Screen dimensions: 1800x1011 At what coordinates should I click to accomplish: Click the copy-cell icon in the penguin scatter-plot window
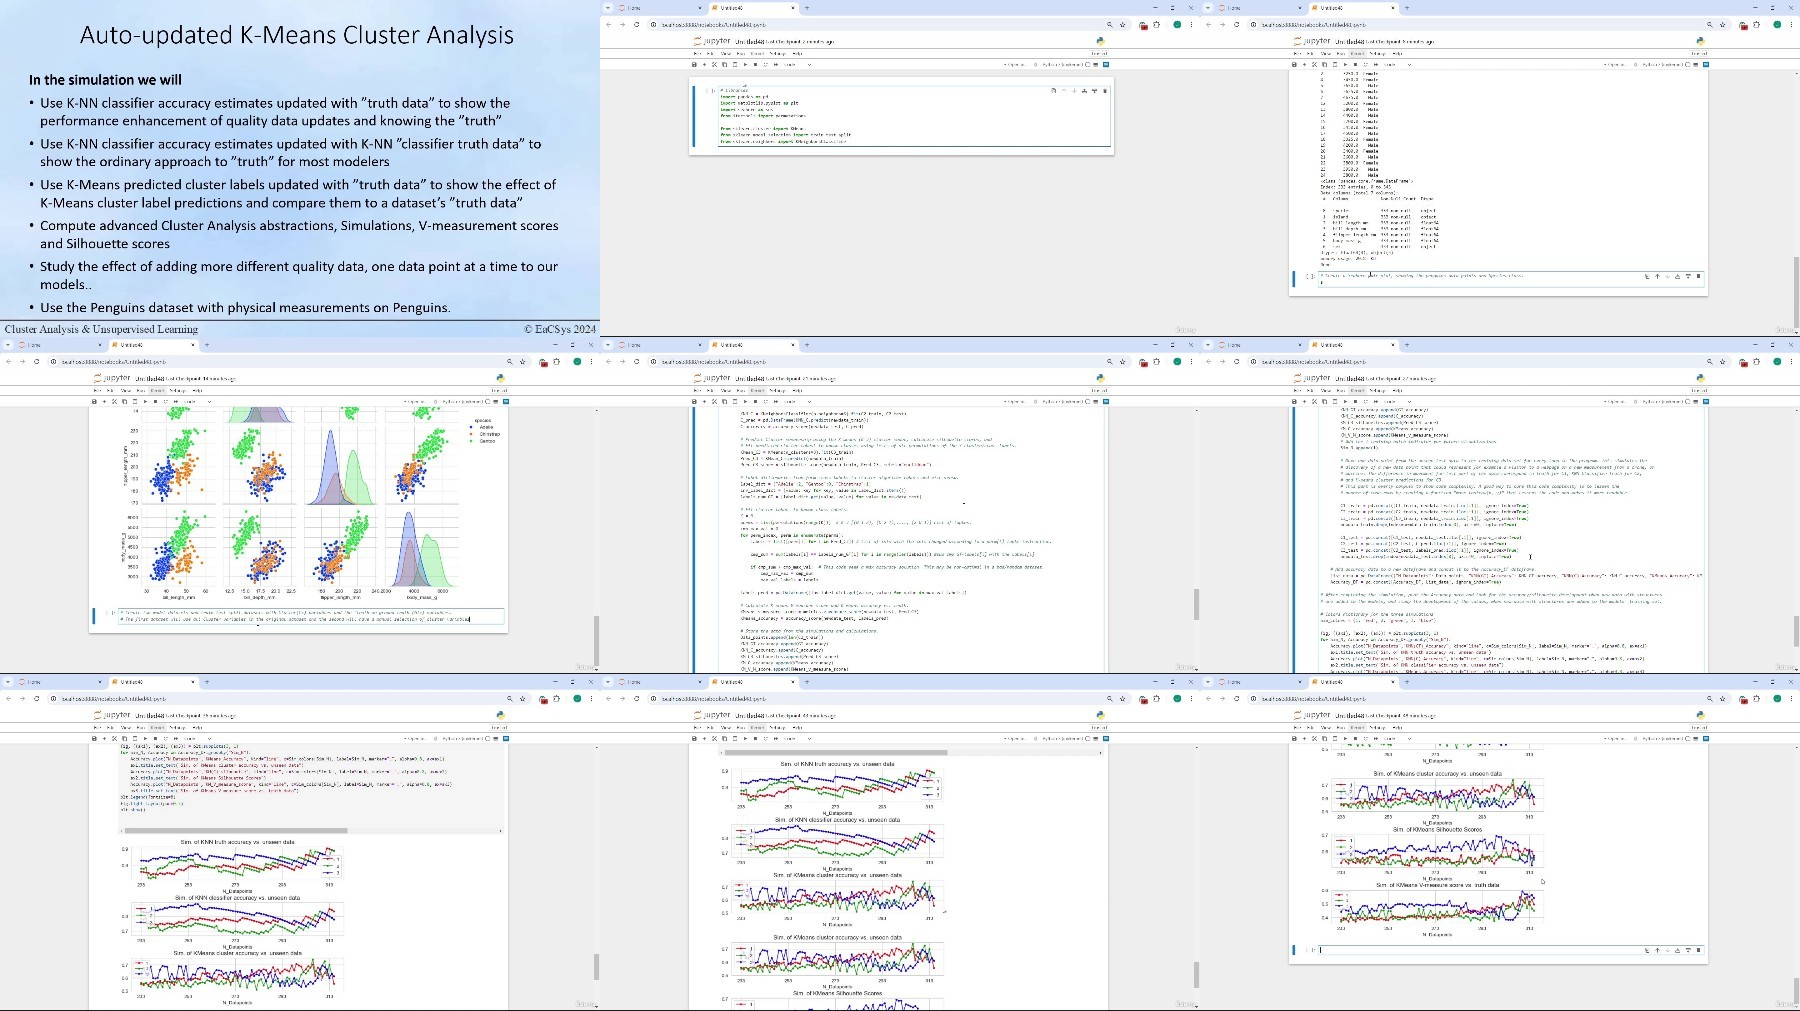click(124, 401)
